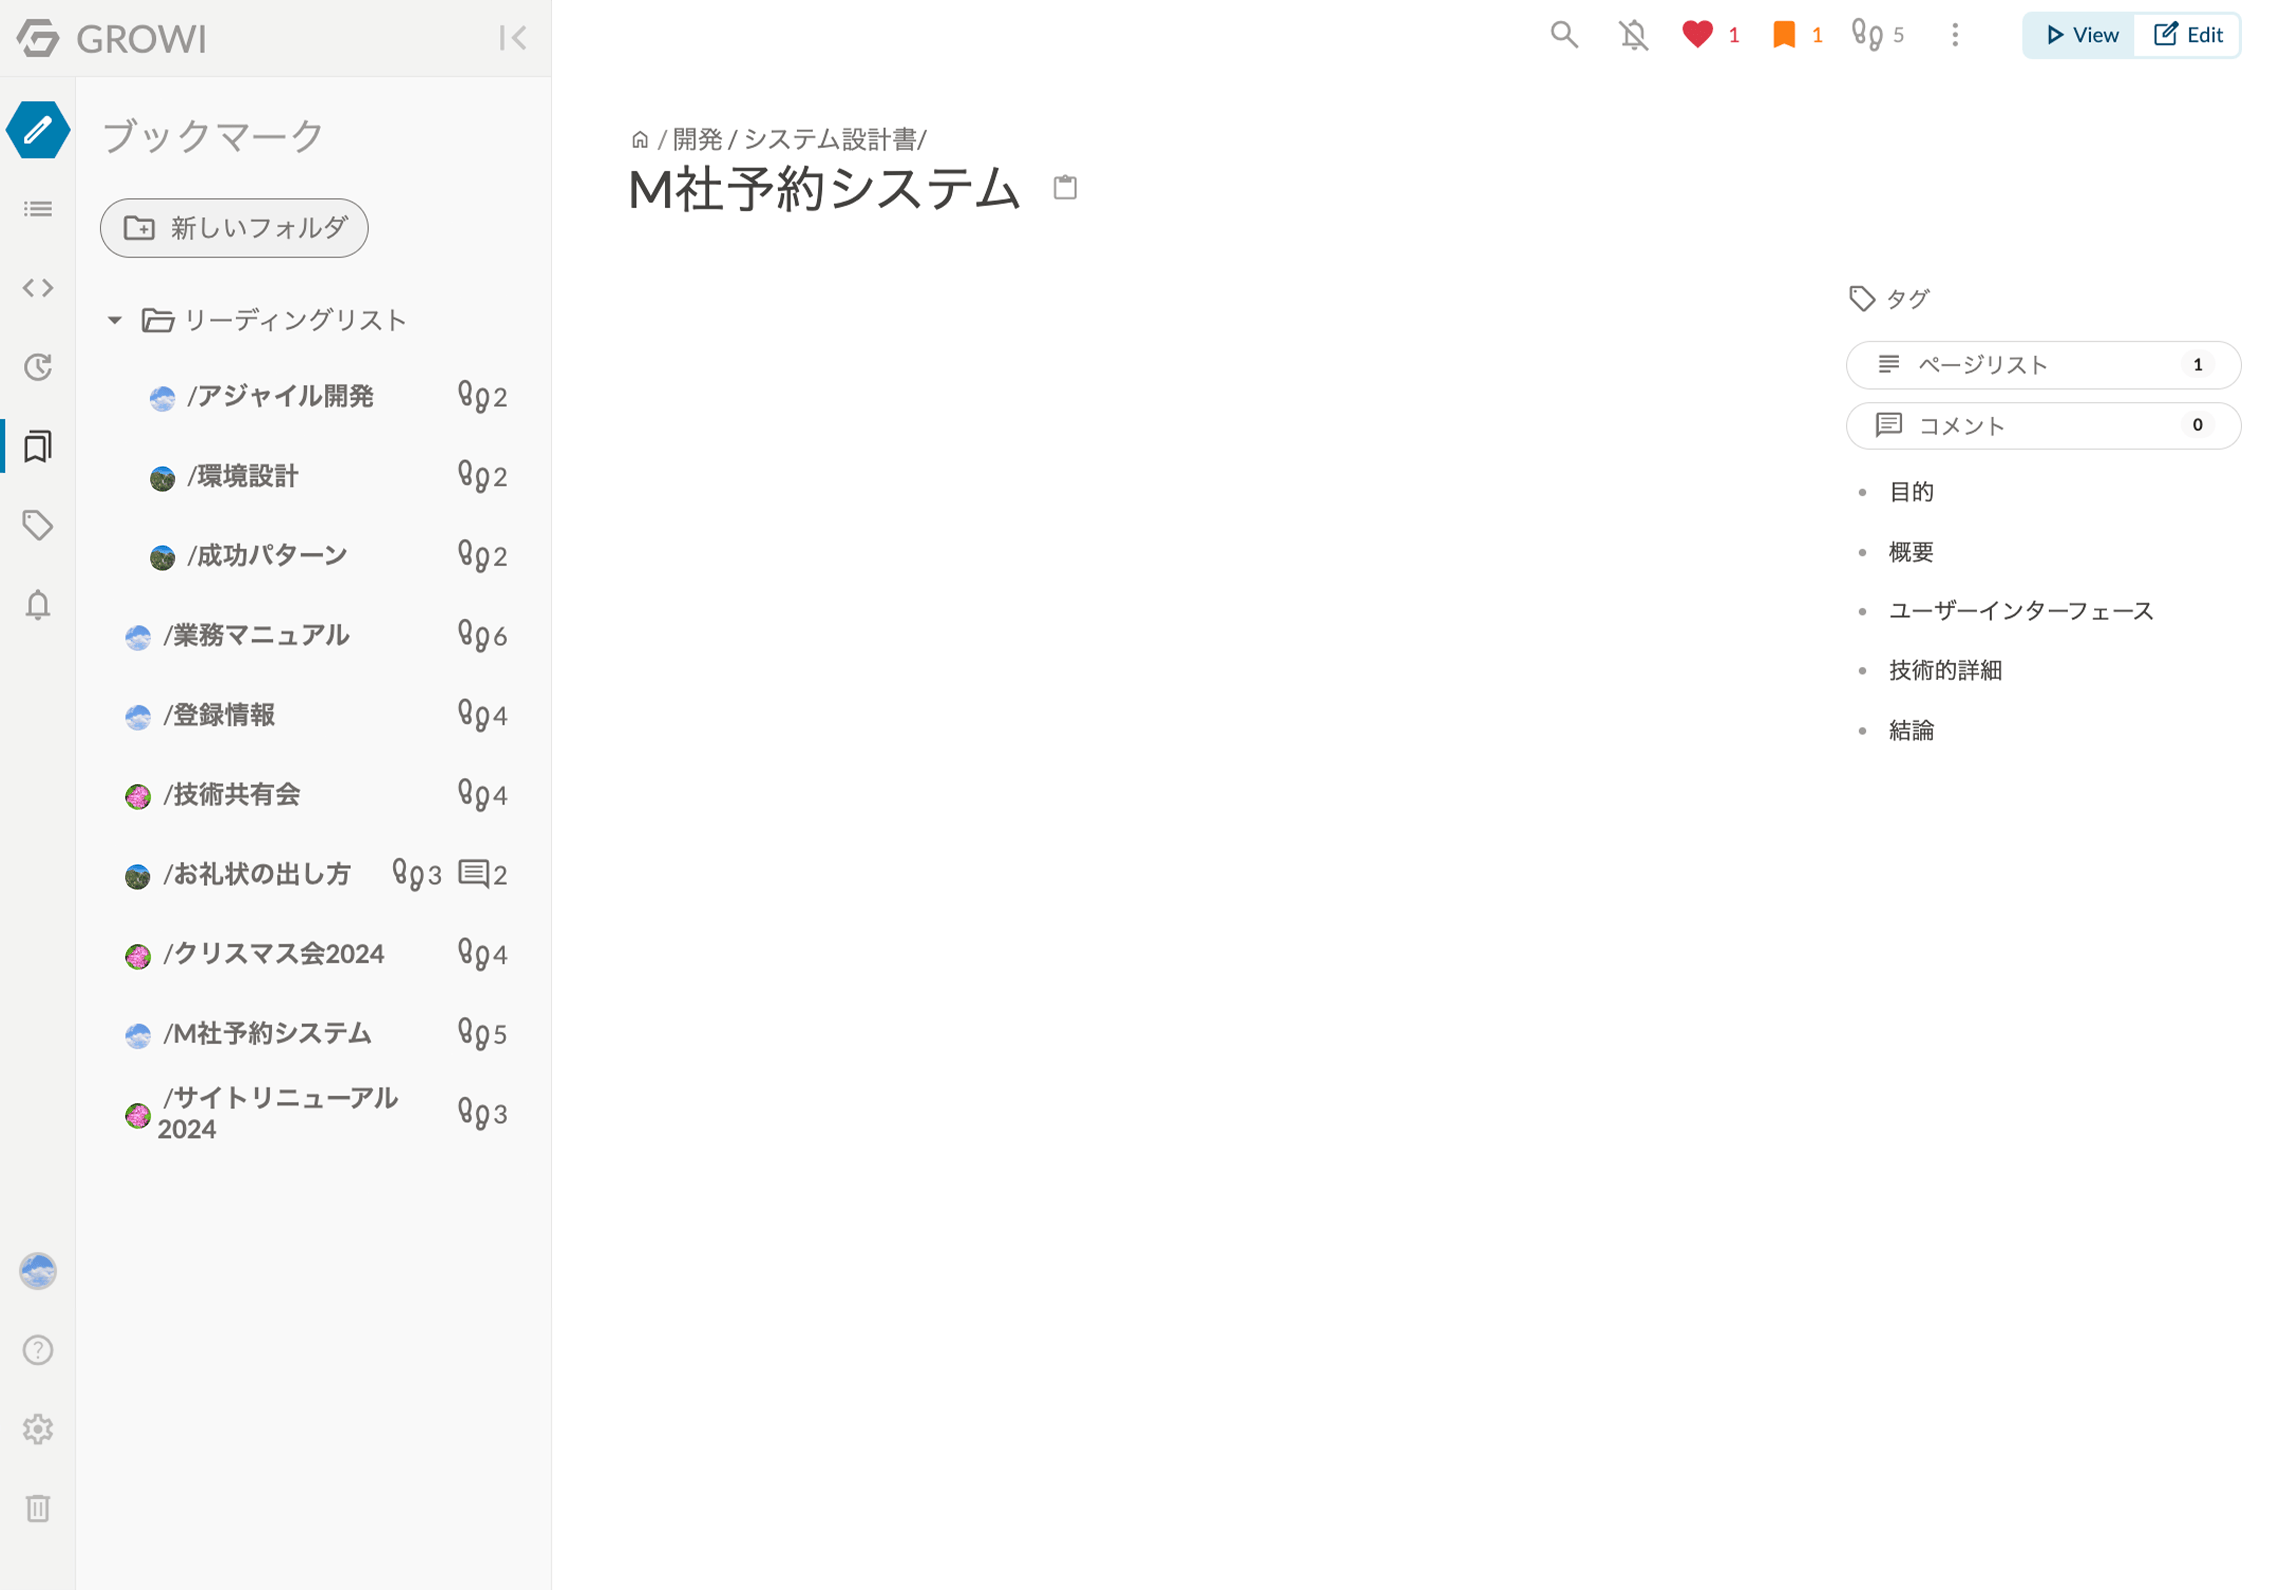Jump to 技術的詳細 section
Screen dimensions: 2280x1590
pos(1944,670)
